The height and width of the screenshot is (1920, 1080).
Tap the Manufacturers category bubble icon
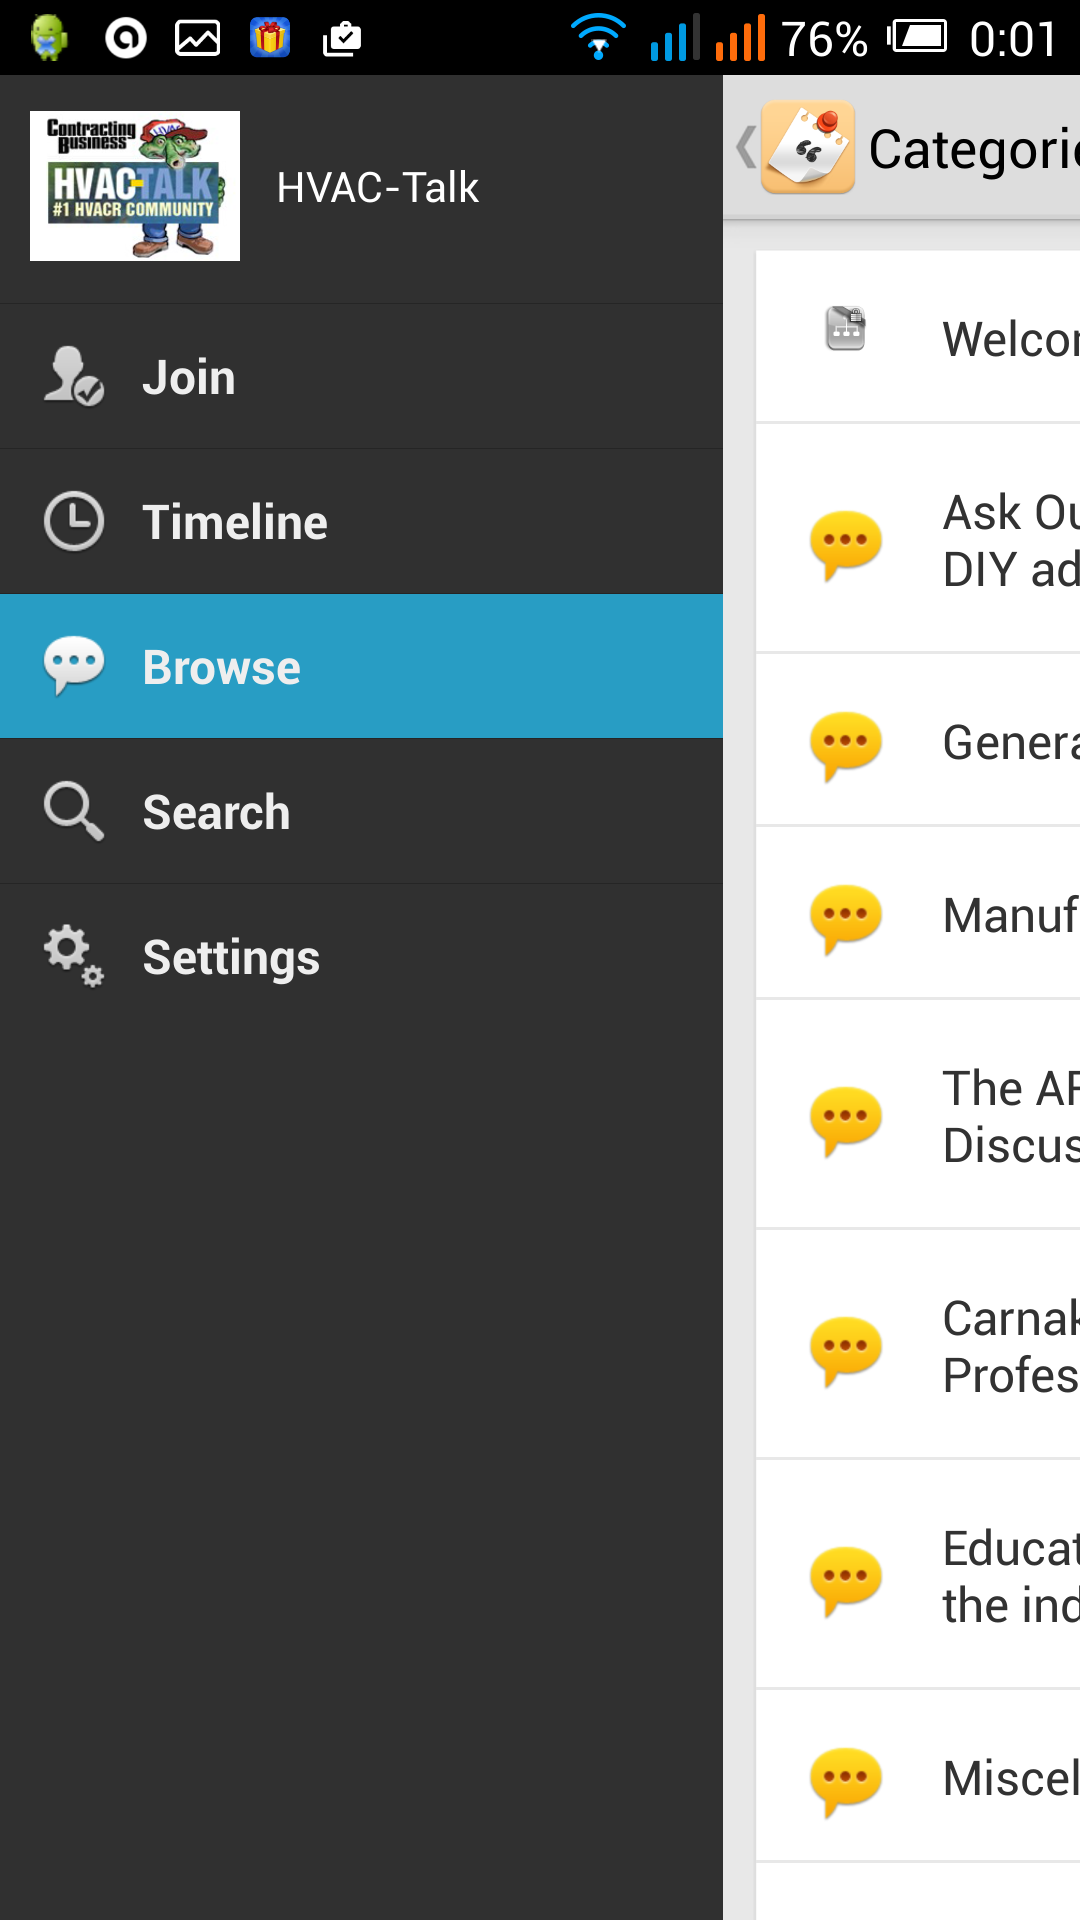tap(845, 916)
